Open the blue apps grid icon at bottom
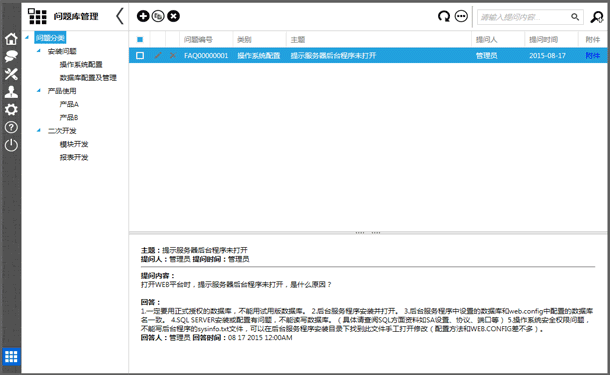610x375 pixels. point(11,356)
